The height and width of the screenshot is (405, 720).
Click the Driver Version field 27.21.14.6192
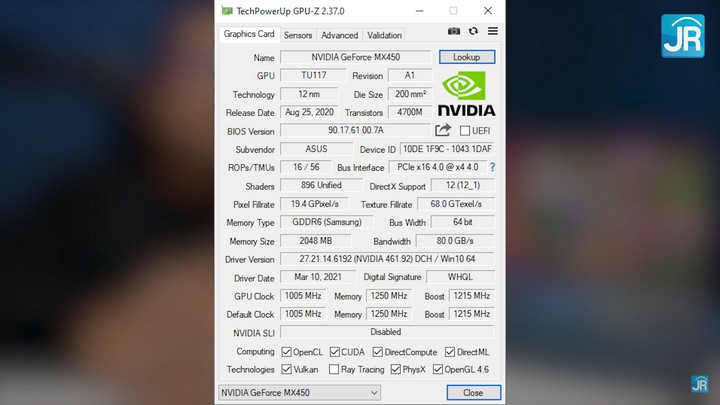[387, 259]
